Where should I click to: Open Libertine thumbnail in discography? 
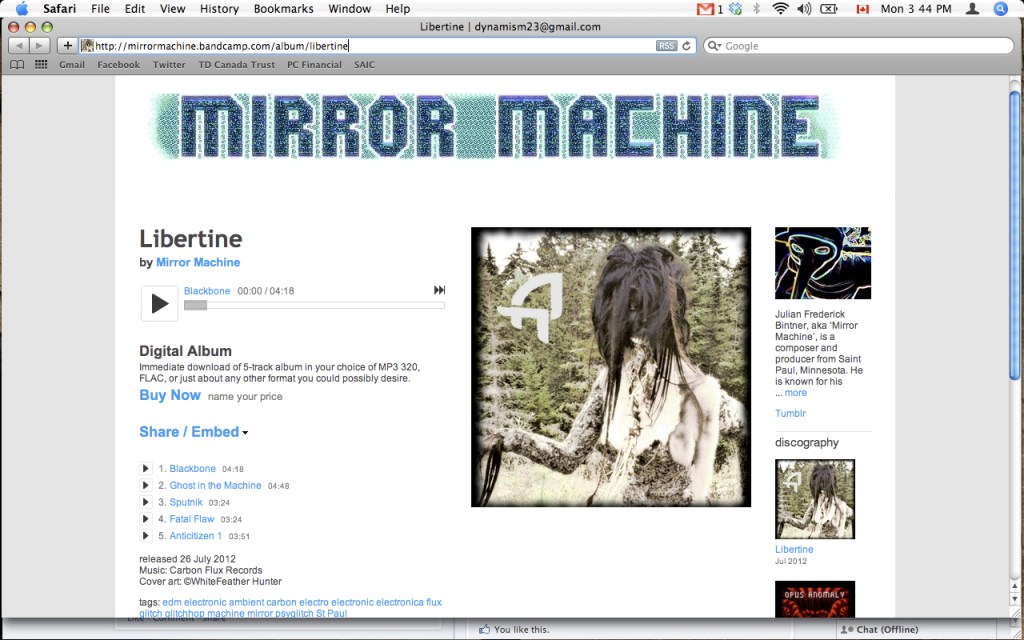(x=815, y=499)
